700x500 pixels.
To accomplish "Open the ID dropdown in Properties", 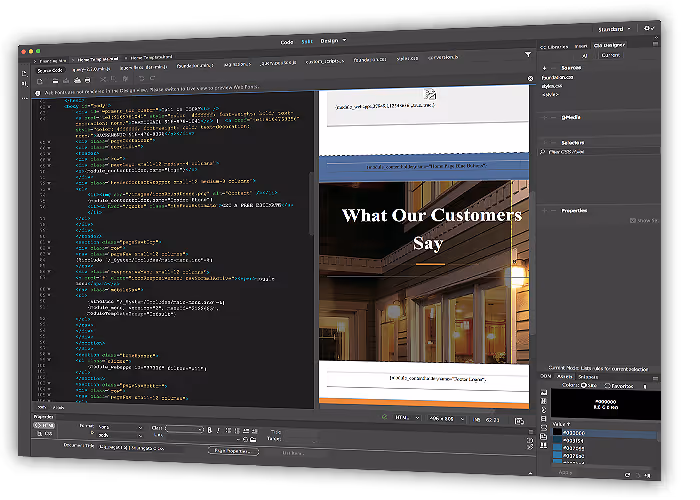I will [120, 435].
